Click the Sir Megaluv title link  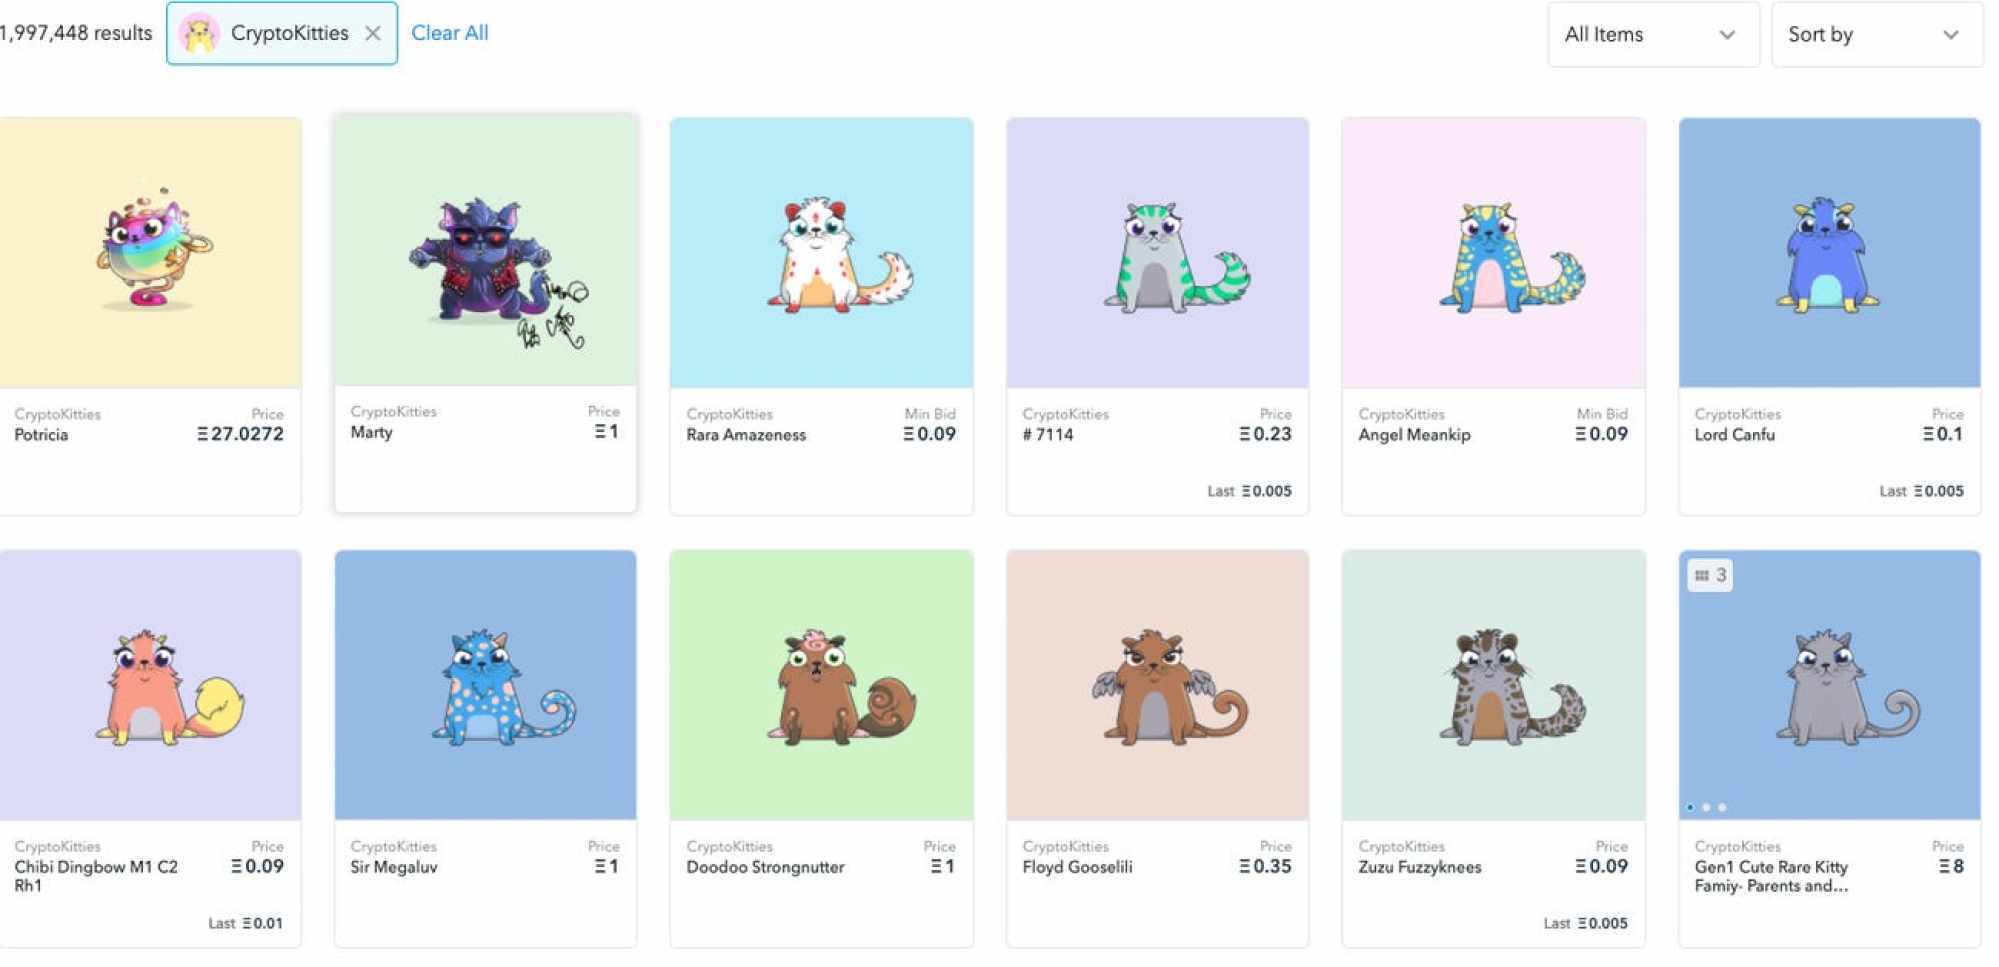(x=394, y=867)
